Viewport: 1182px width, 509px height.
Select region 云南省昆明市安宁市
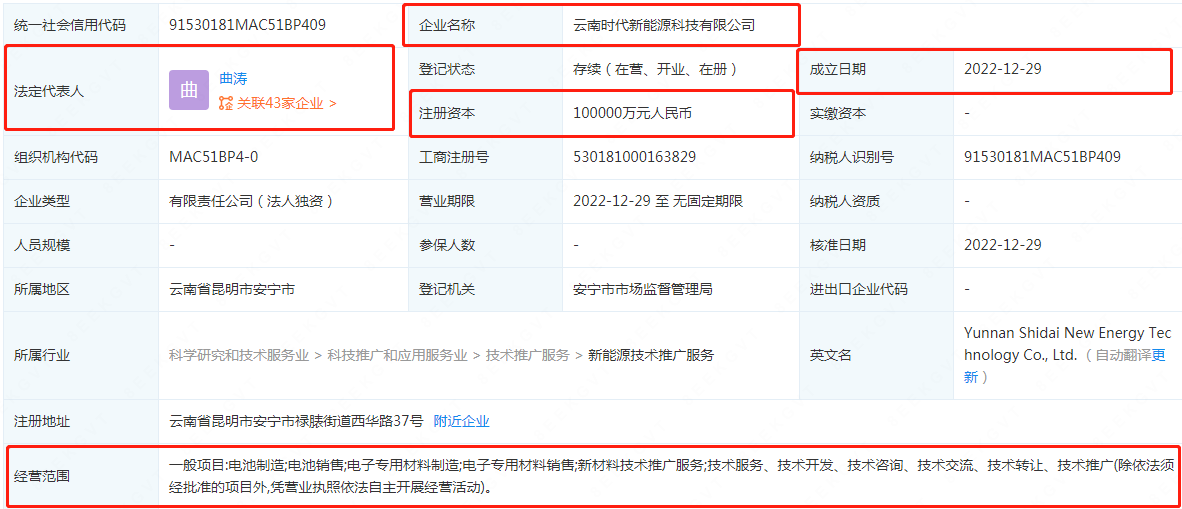coord(232,289)
